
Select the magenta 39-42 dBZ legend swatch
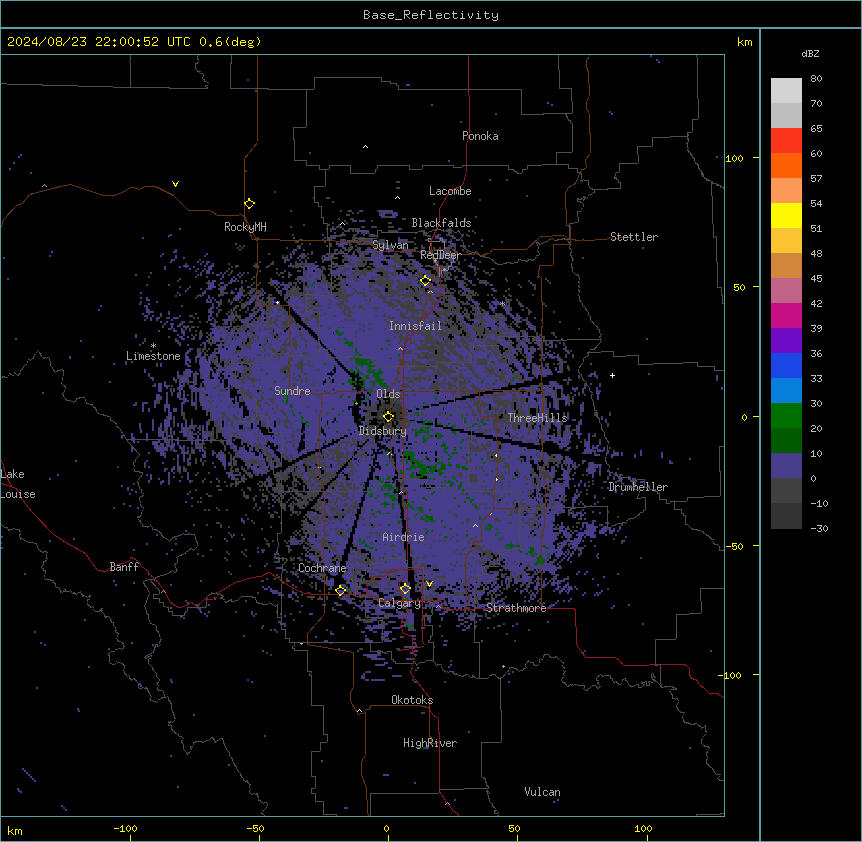pyautogui.click(x=786, y=315)
